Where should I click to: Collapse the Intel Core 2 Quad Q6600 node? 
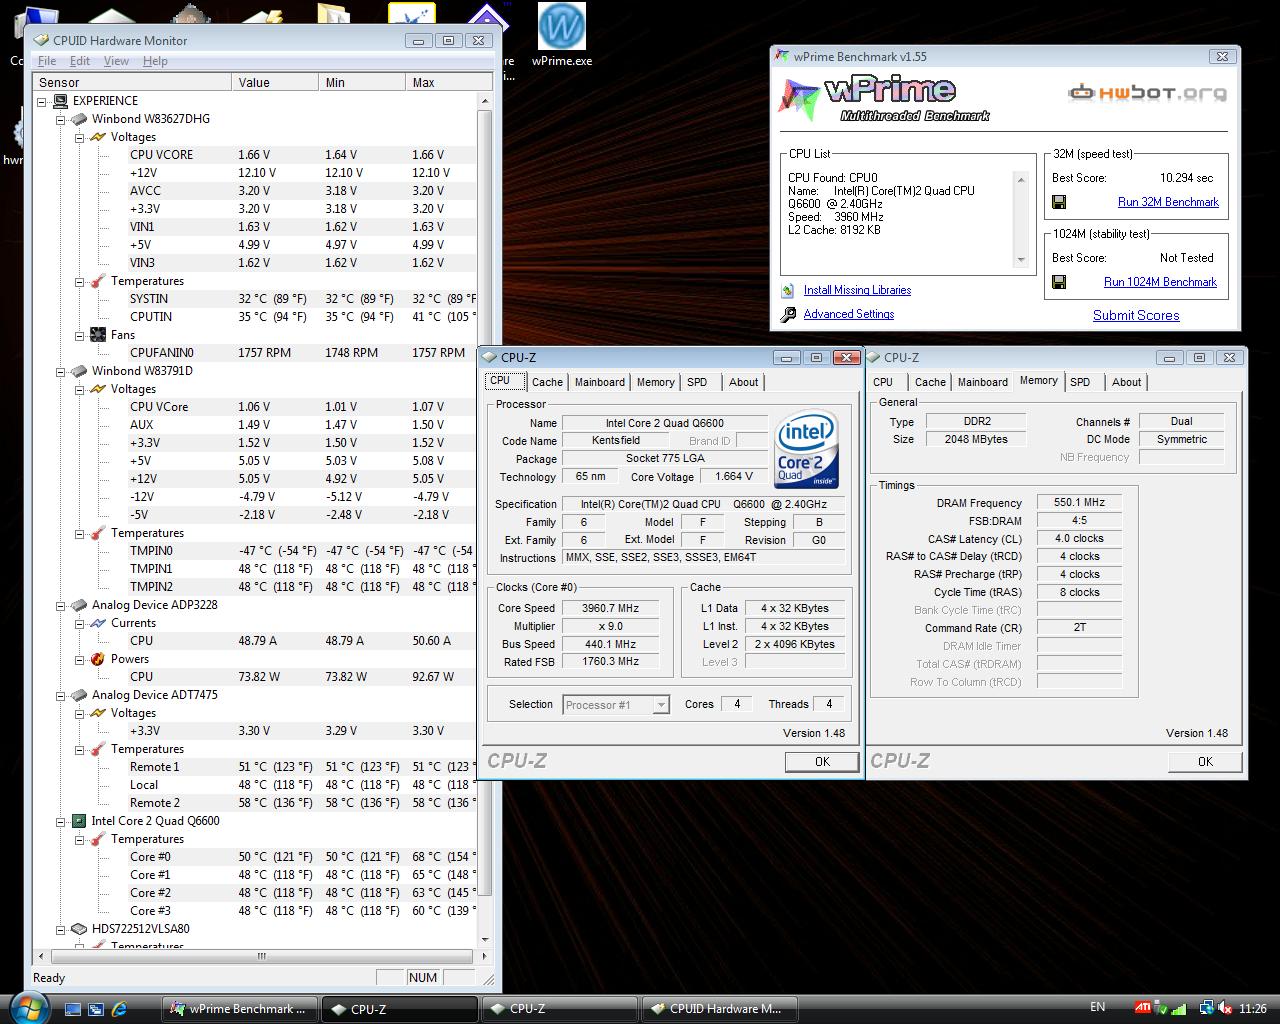[x=61, y=821]
